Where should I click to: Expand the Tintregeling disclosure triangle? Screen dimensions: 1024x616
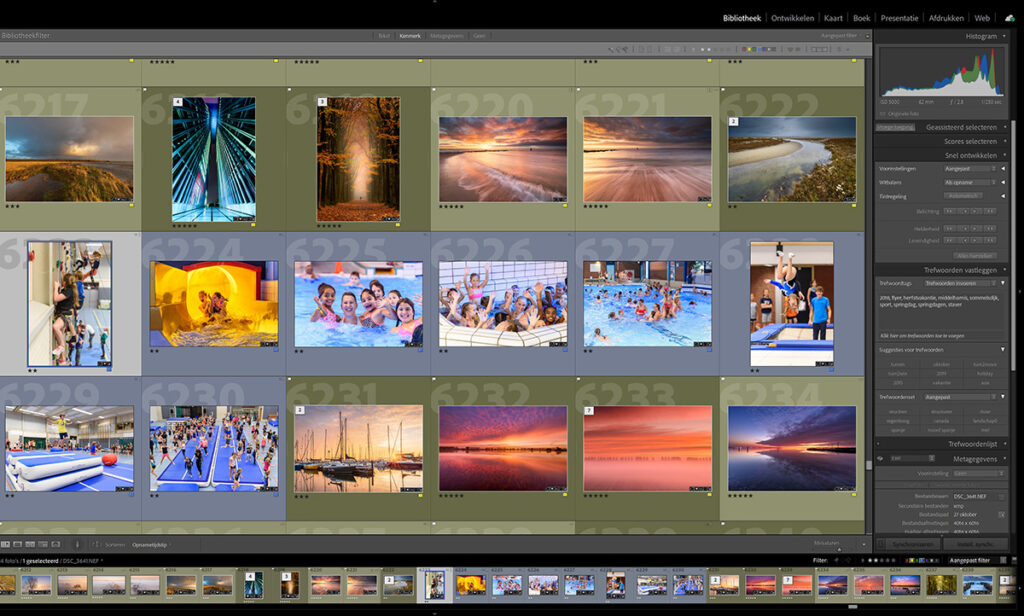tap(1003, 196)
